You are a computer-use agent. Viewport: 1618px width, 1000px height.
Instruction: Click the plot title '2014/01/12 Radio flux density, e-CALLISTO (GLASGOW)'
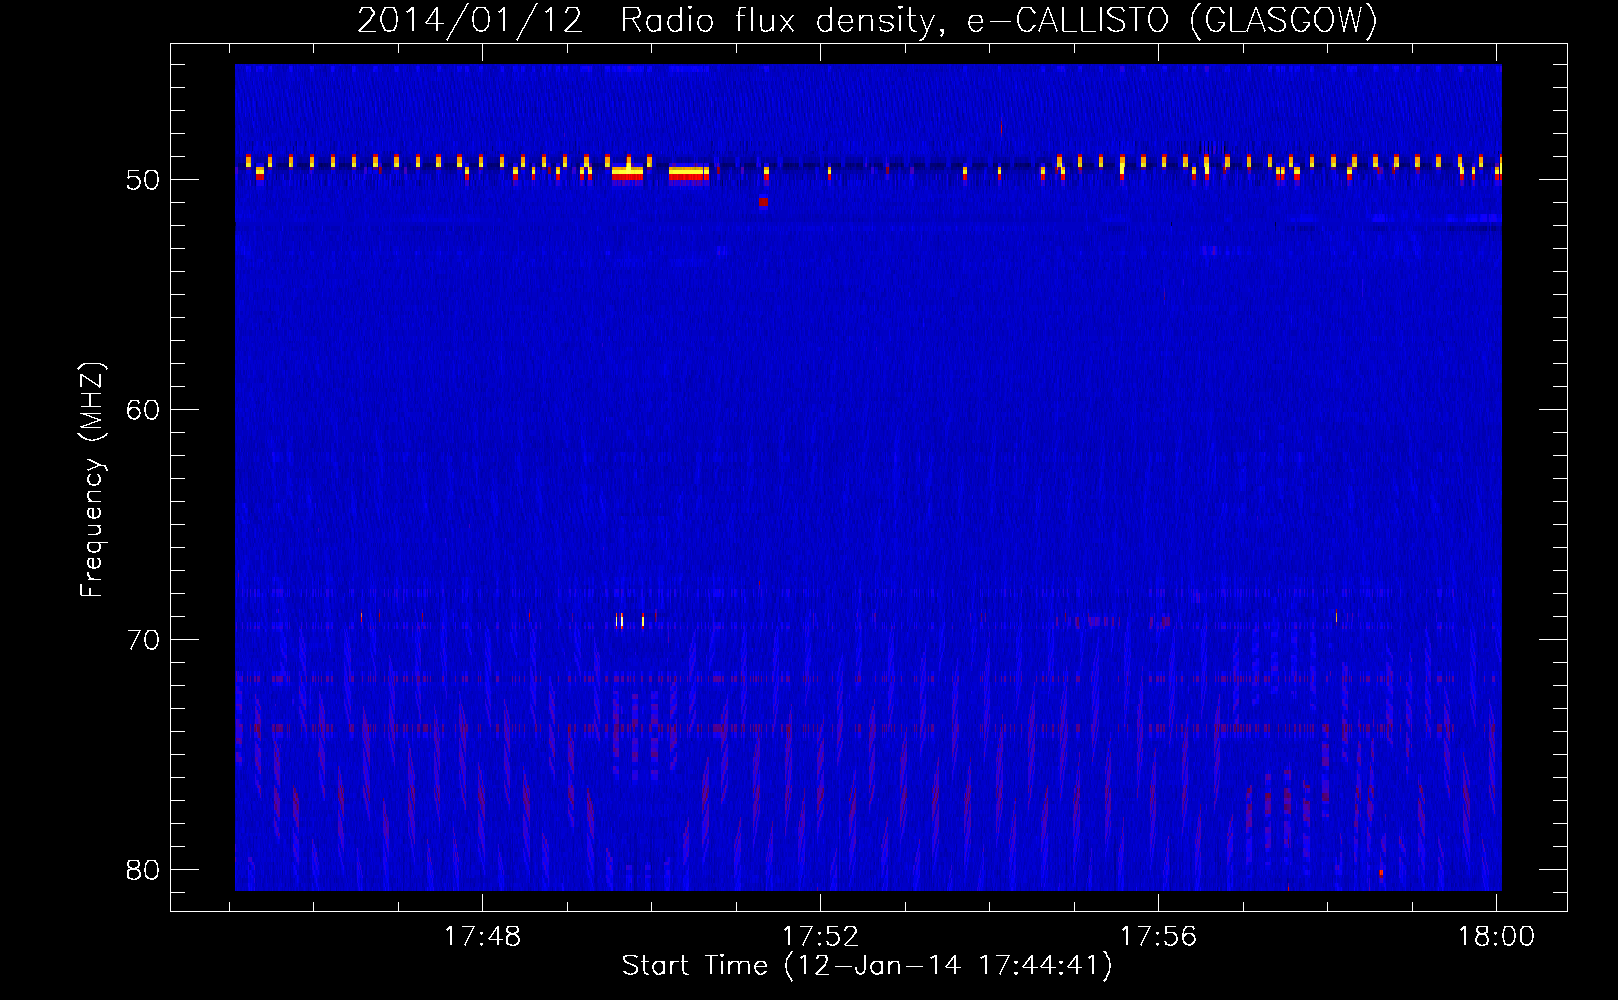point(867,20)
